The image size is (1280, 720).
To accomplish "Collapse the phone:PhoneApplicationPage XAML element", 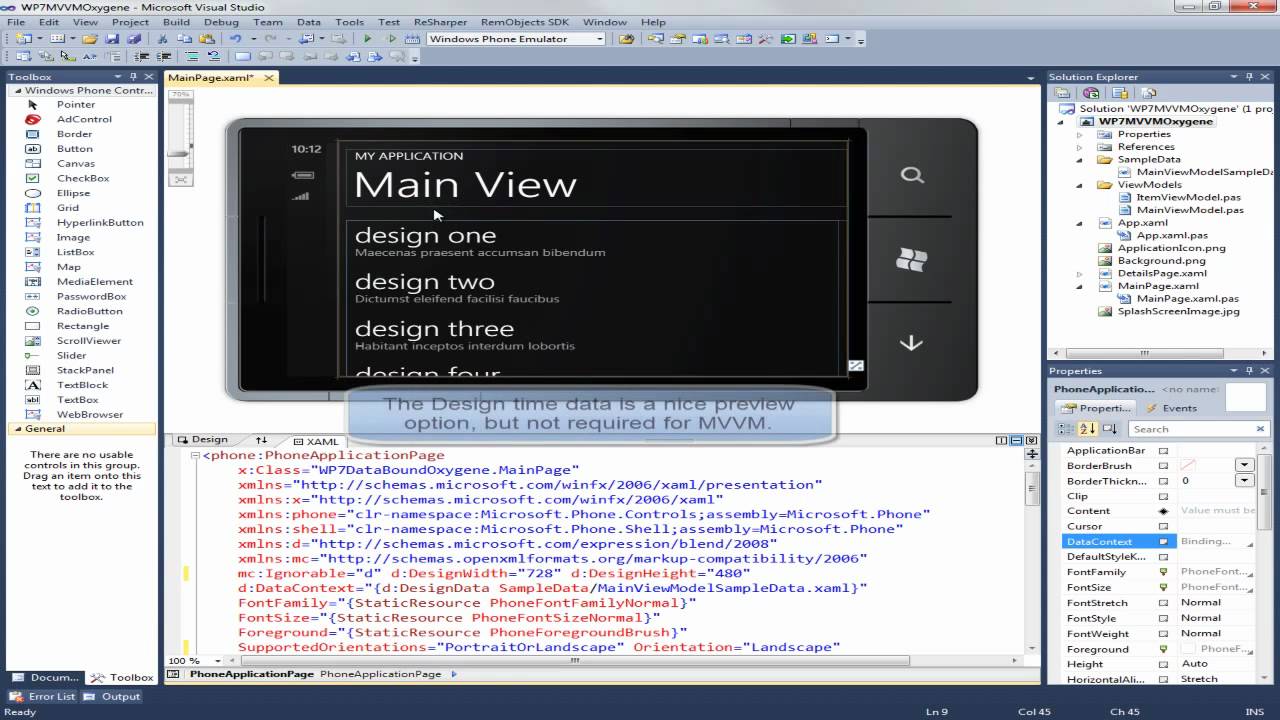I will point(193,455).
